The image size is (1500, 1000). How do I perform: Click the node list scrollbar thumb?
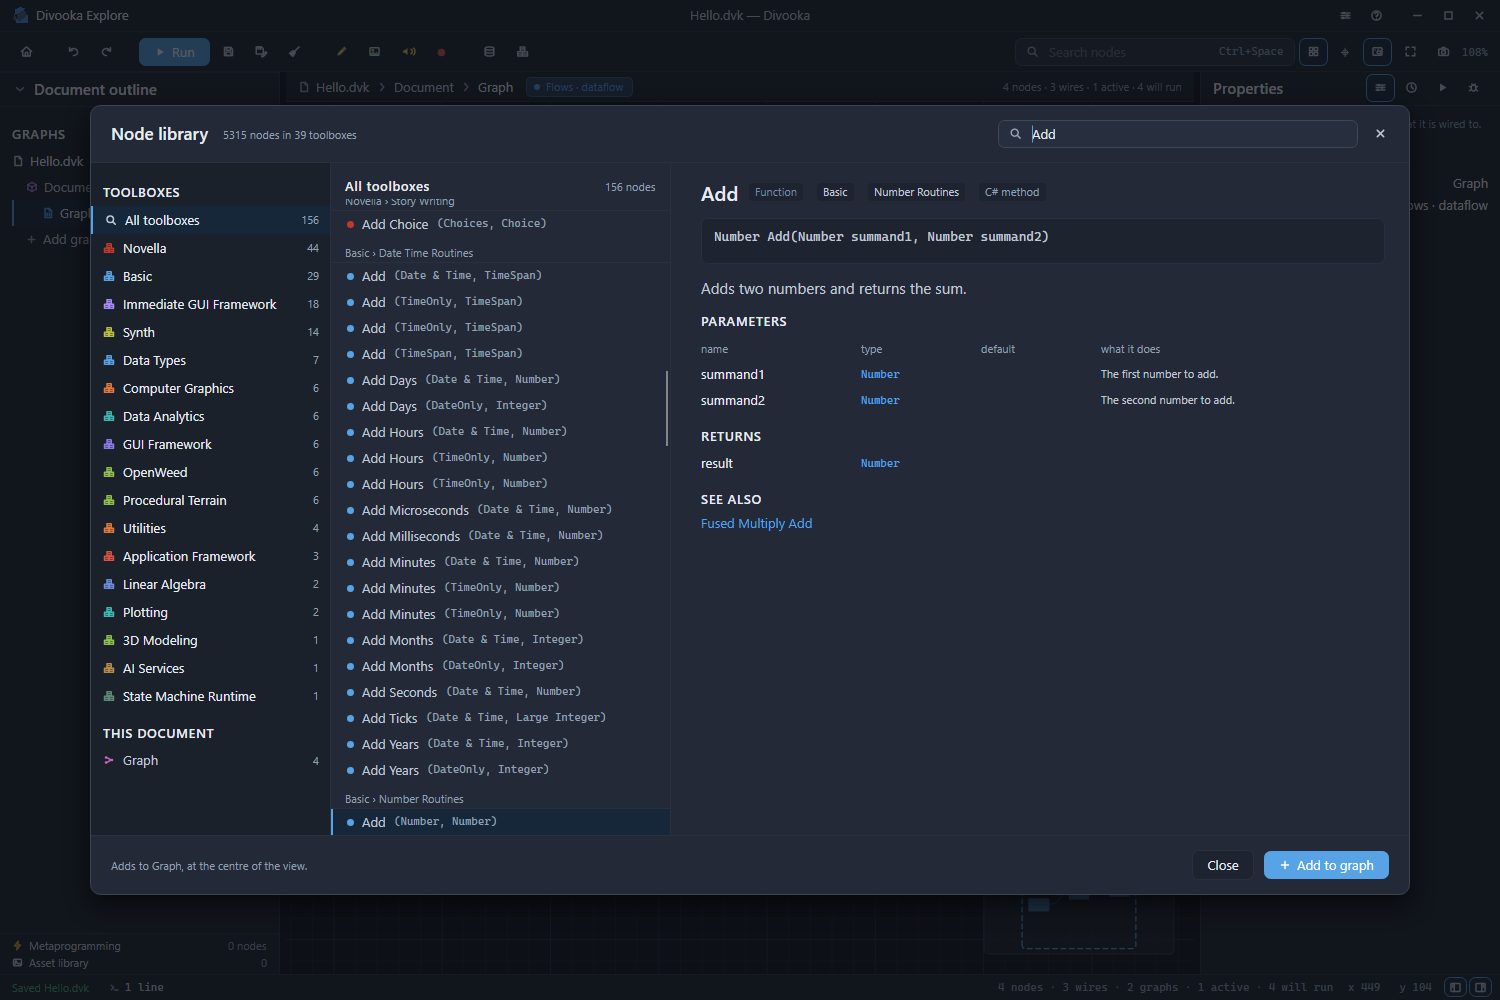[x=667, y=408]
